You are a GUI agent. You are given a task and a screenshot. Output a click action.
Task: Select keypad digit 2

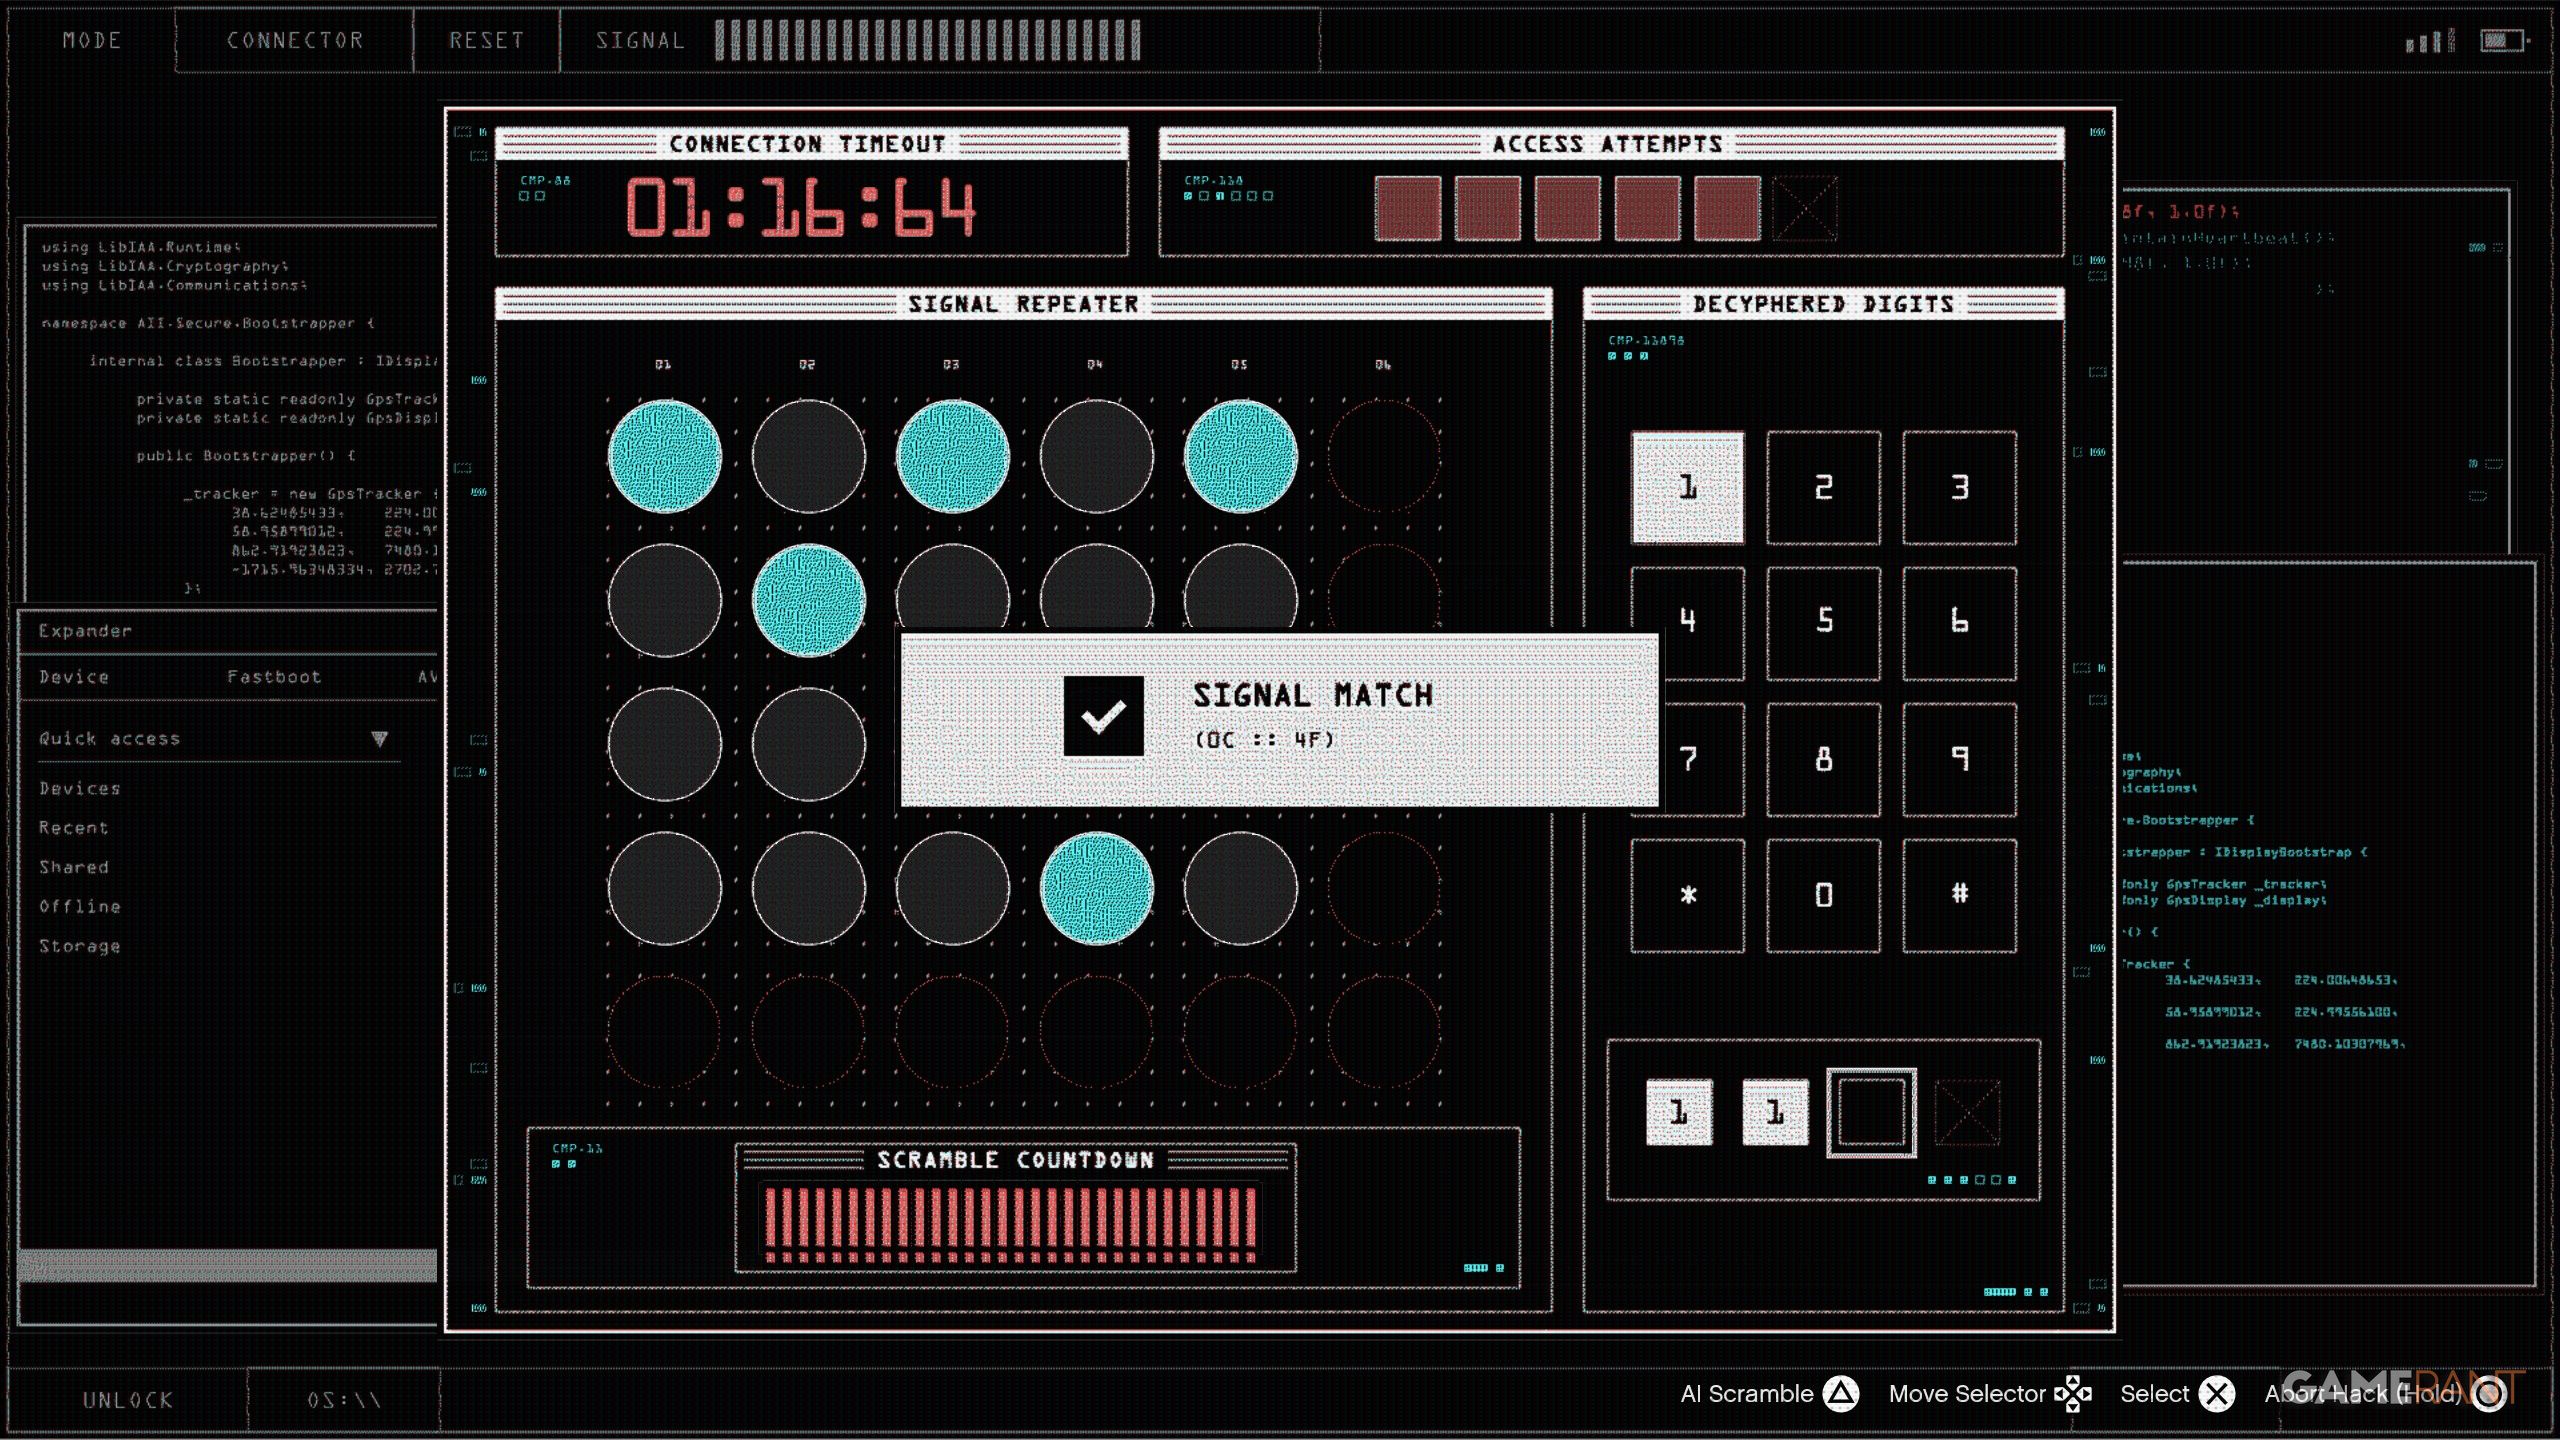(x=1823, y=488)
